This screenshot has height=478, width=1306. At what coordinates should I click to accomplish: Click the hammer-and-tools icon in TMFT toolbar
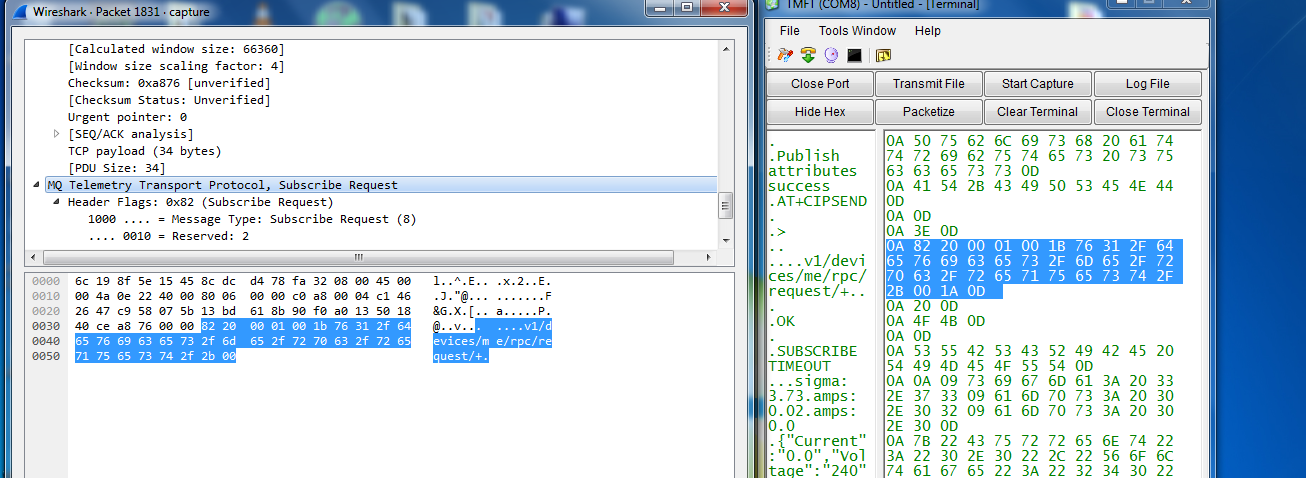pyautogui.click(x=785, y=55)
